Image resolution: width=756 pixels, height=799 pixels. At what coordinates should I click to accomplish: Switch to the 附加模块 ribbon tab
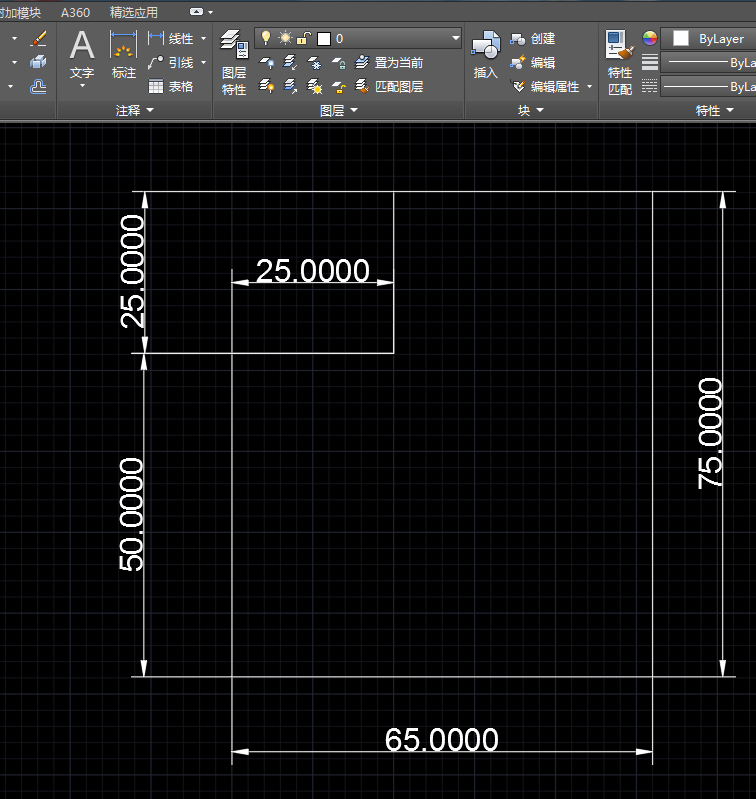[x=20, y=13]
